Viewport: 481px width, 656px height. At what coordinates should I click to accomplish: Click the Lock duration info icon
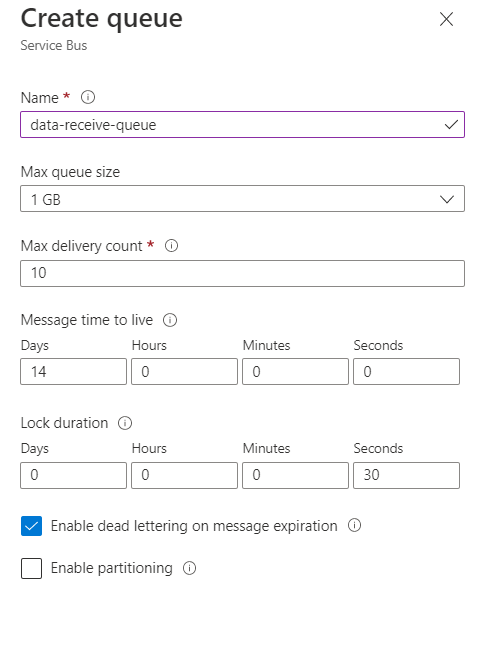(125, 423)
